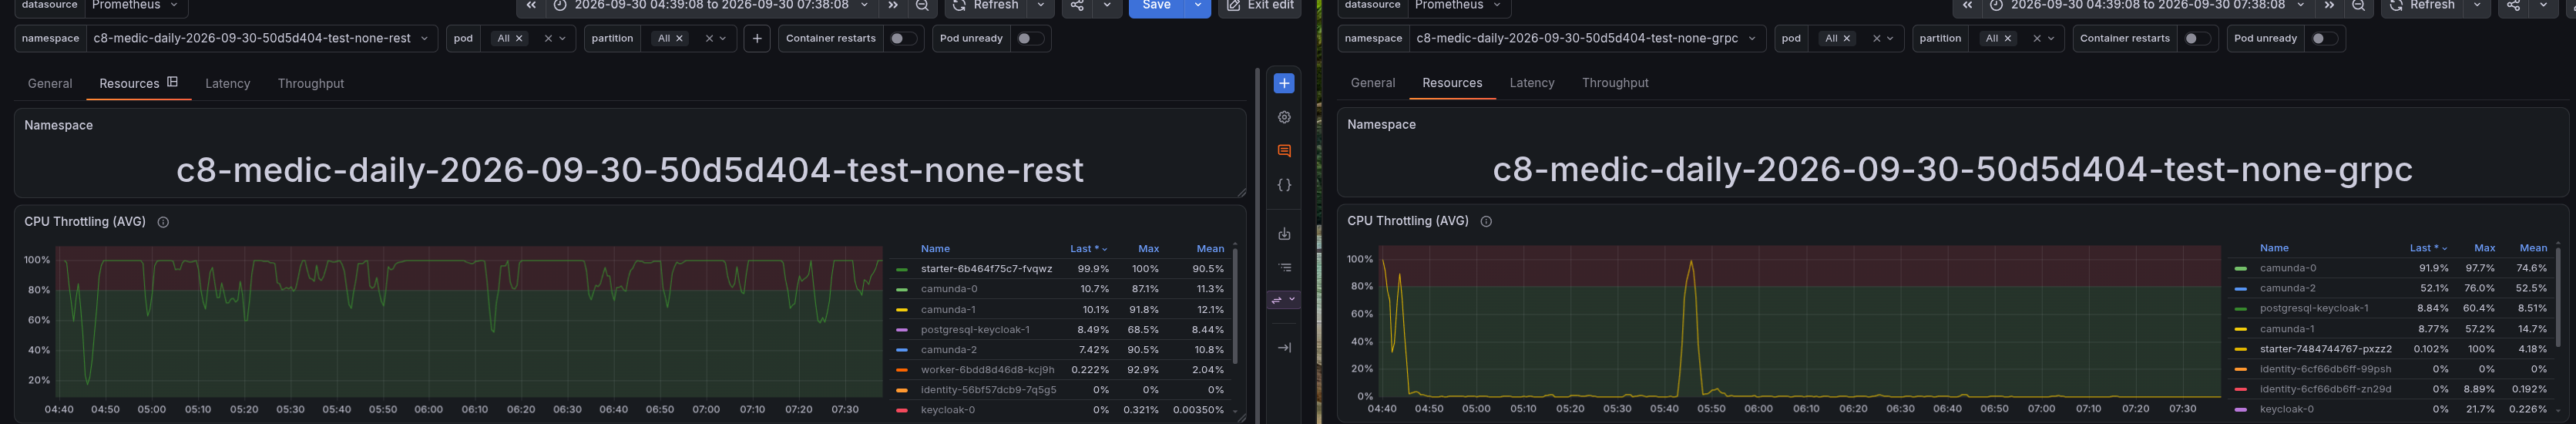The width and height of the screenshot is (2576, 424).
Task: Toggle Container restarts in grpc window
Action: coord(2197,38)
